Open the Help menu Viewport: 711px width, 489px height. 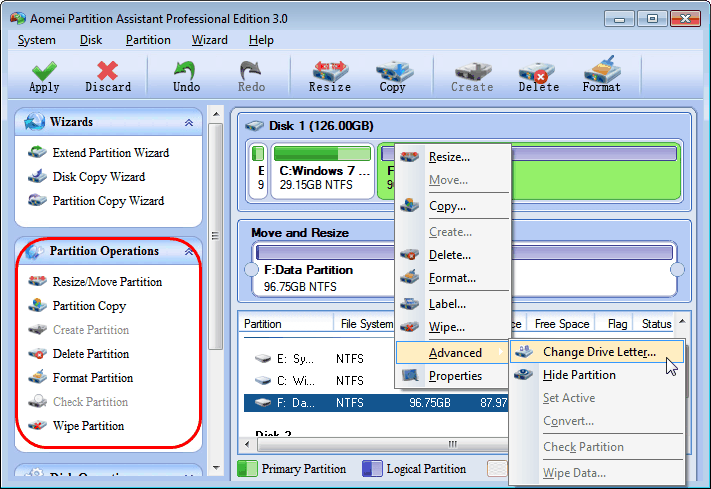[x=261, y=40]
